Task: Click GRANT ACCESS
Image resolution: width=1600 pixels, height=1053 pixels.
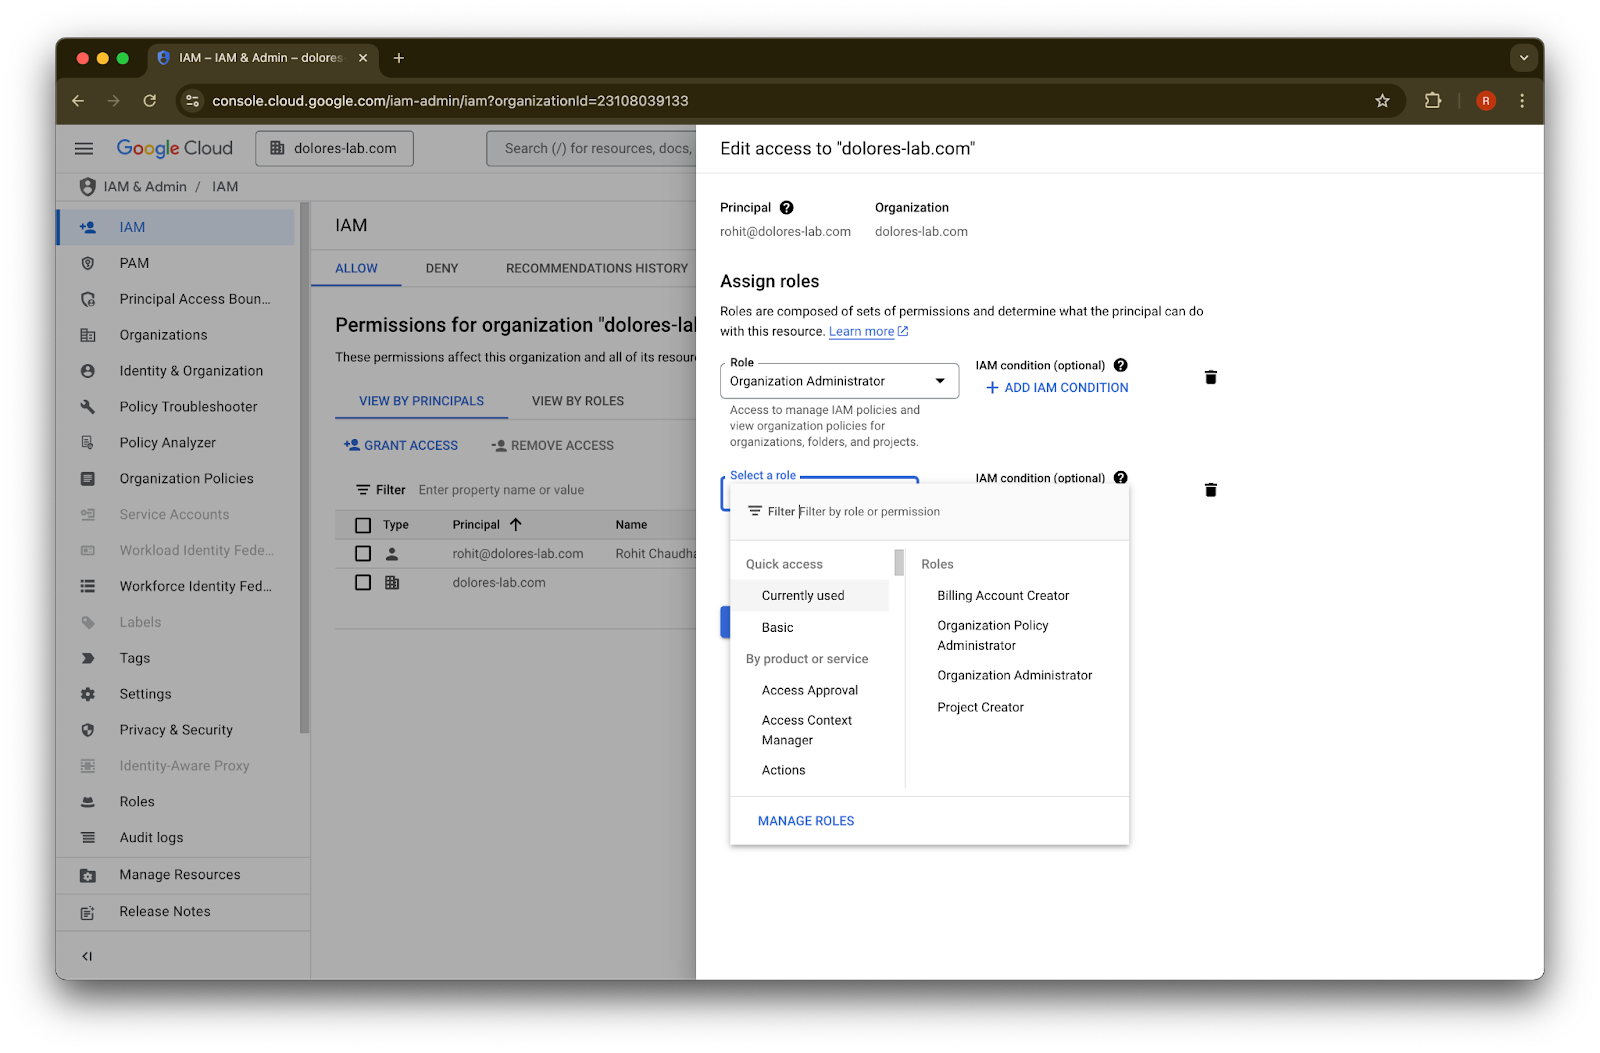Action: click(401, 446)
